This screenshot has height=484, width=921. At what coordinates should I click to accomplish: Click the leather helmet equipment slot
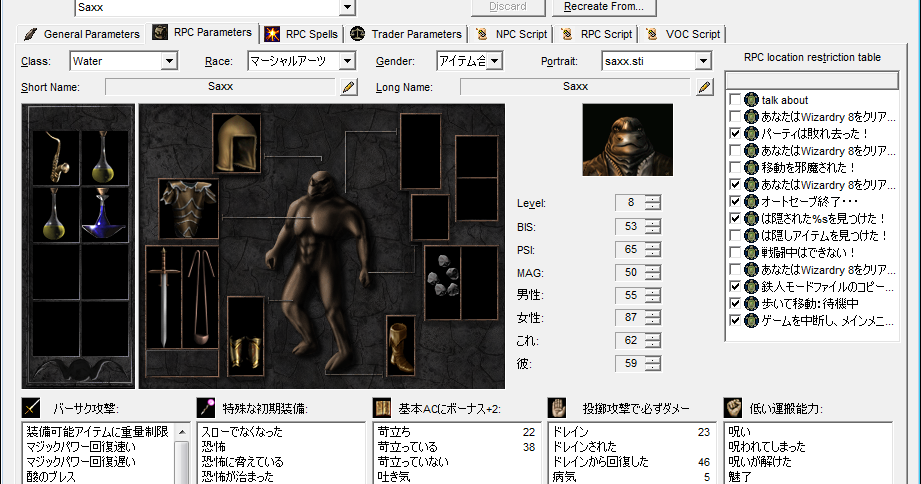(237, 143)
